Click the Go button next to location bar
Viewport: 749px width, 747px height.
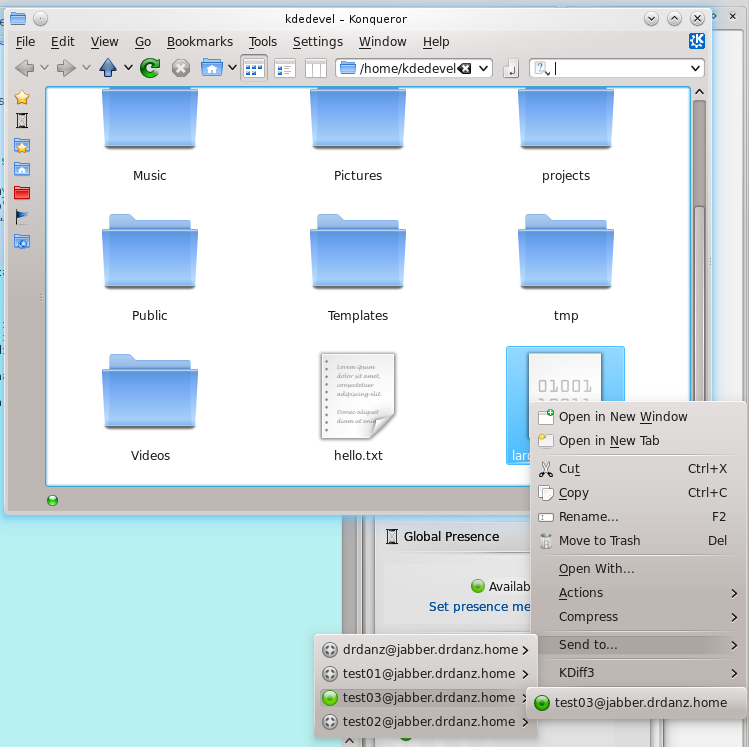coord(511,68)
